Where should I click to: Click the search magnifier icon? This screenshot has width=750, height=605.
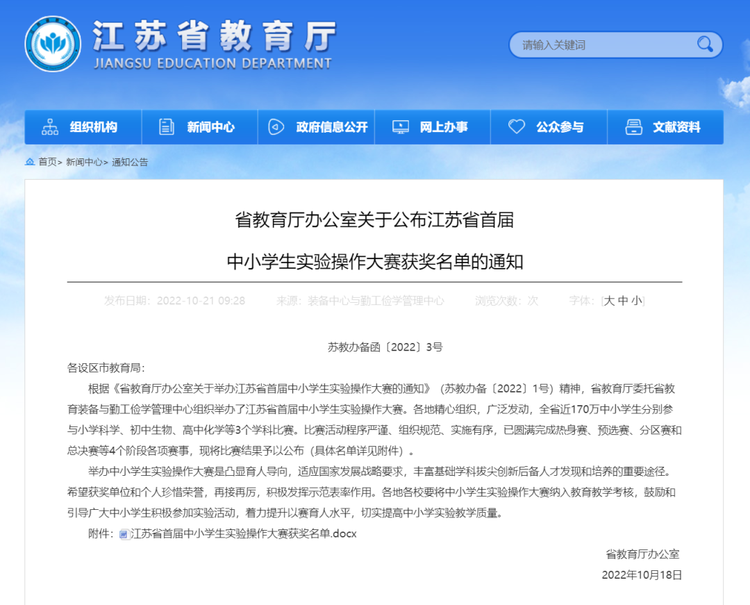coord(705,44)
